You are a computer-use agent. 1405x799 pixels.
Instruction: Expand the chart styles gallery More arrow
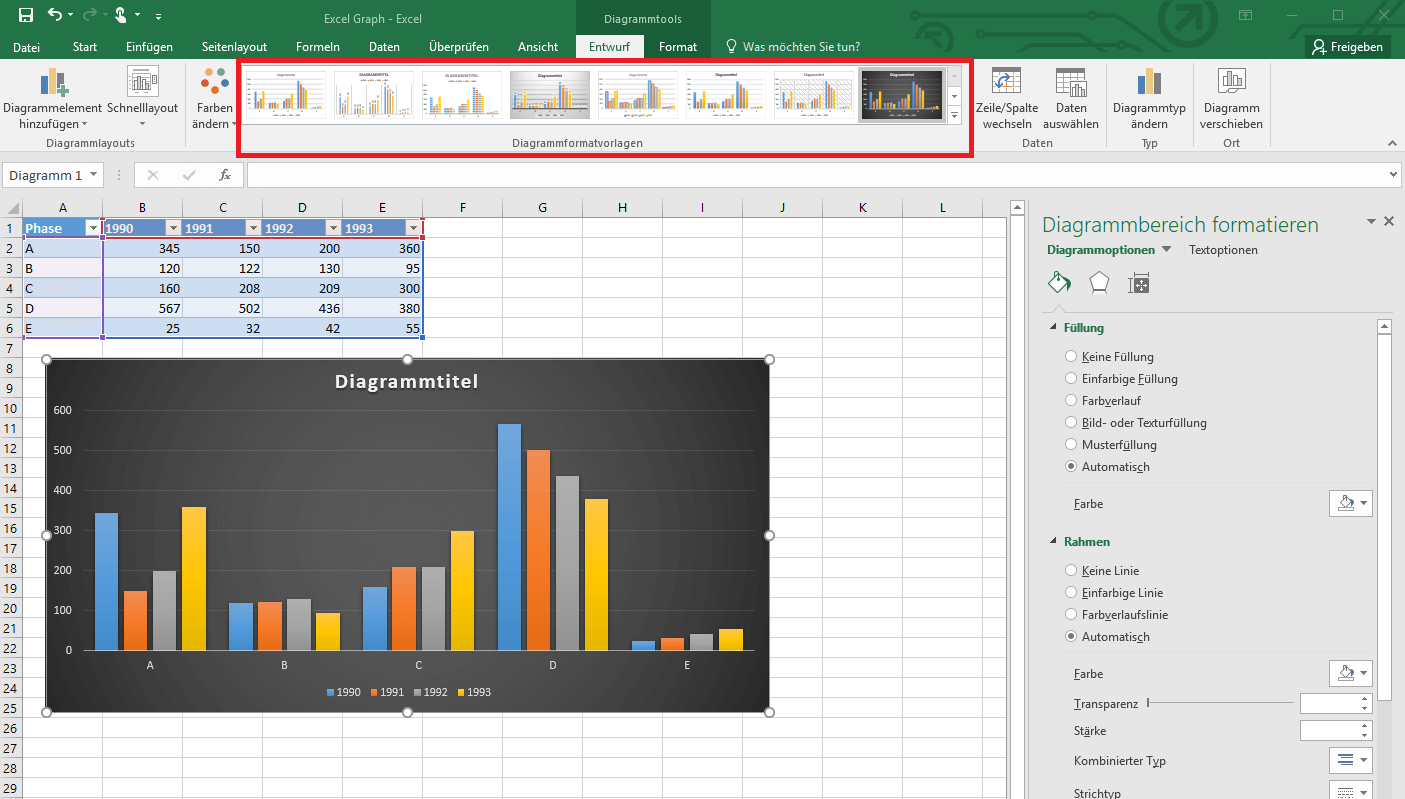(954, 115)
